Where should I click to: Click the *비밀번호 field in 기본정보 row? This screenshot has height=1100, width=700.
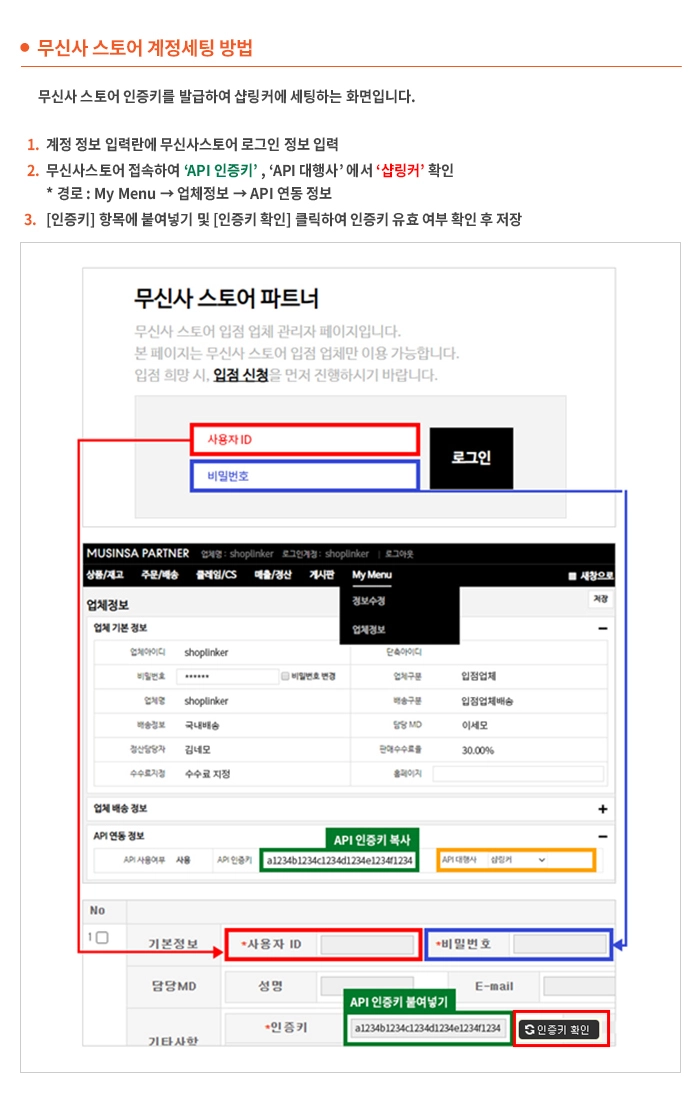[560, 944]
